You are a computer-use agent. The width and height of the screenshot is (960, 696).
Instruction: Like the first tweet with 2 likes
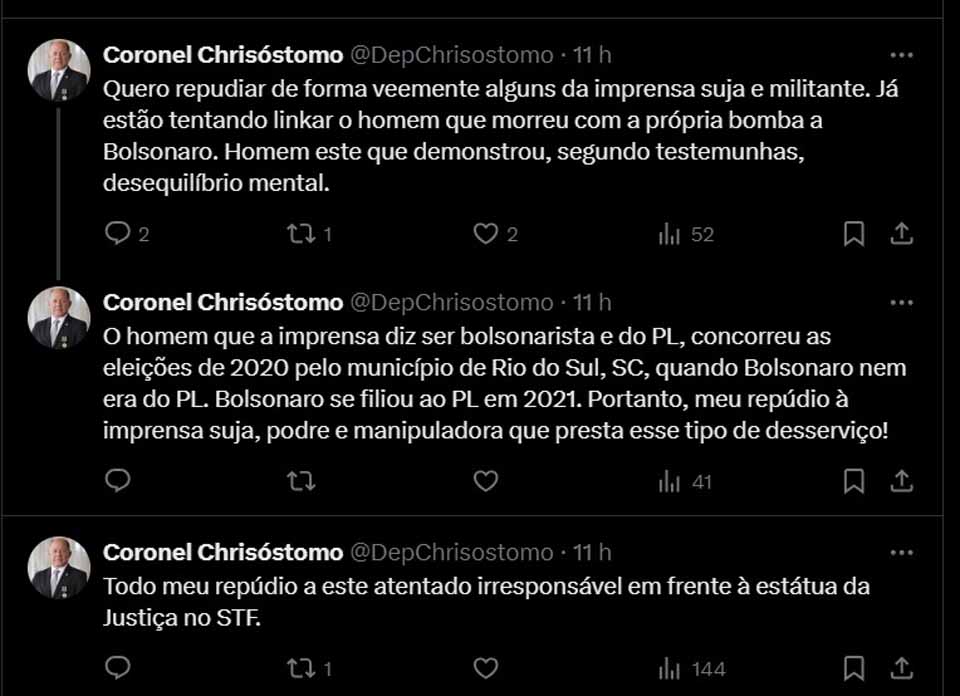pyautogui.click(x=486, y=234)
